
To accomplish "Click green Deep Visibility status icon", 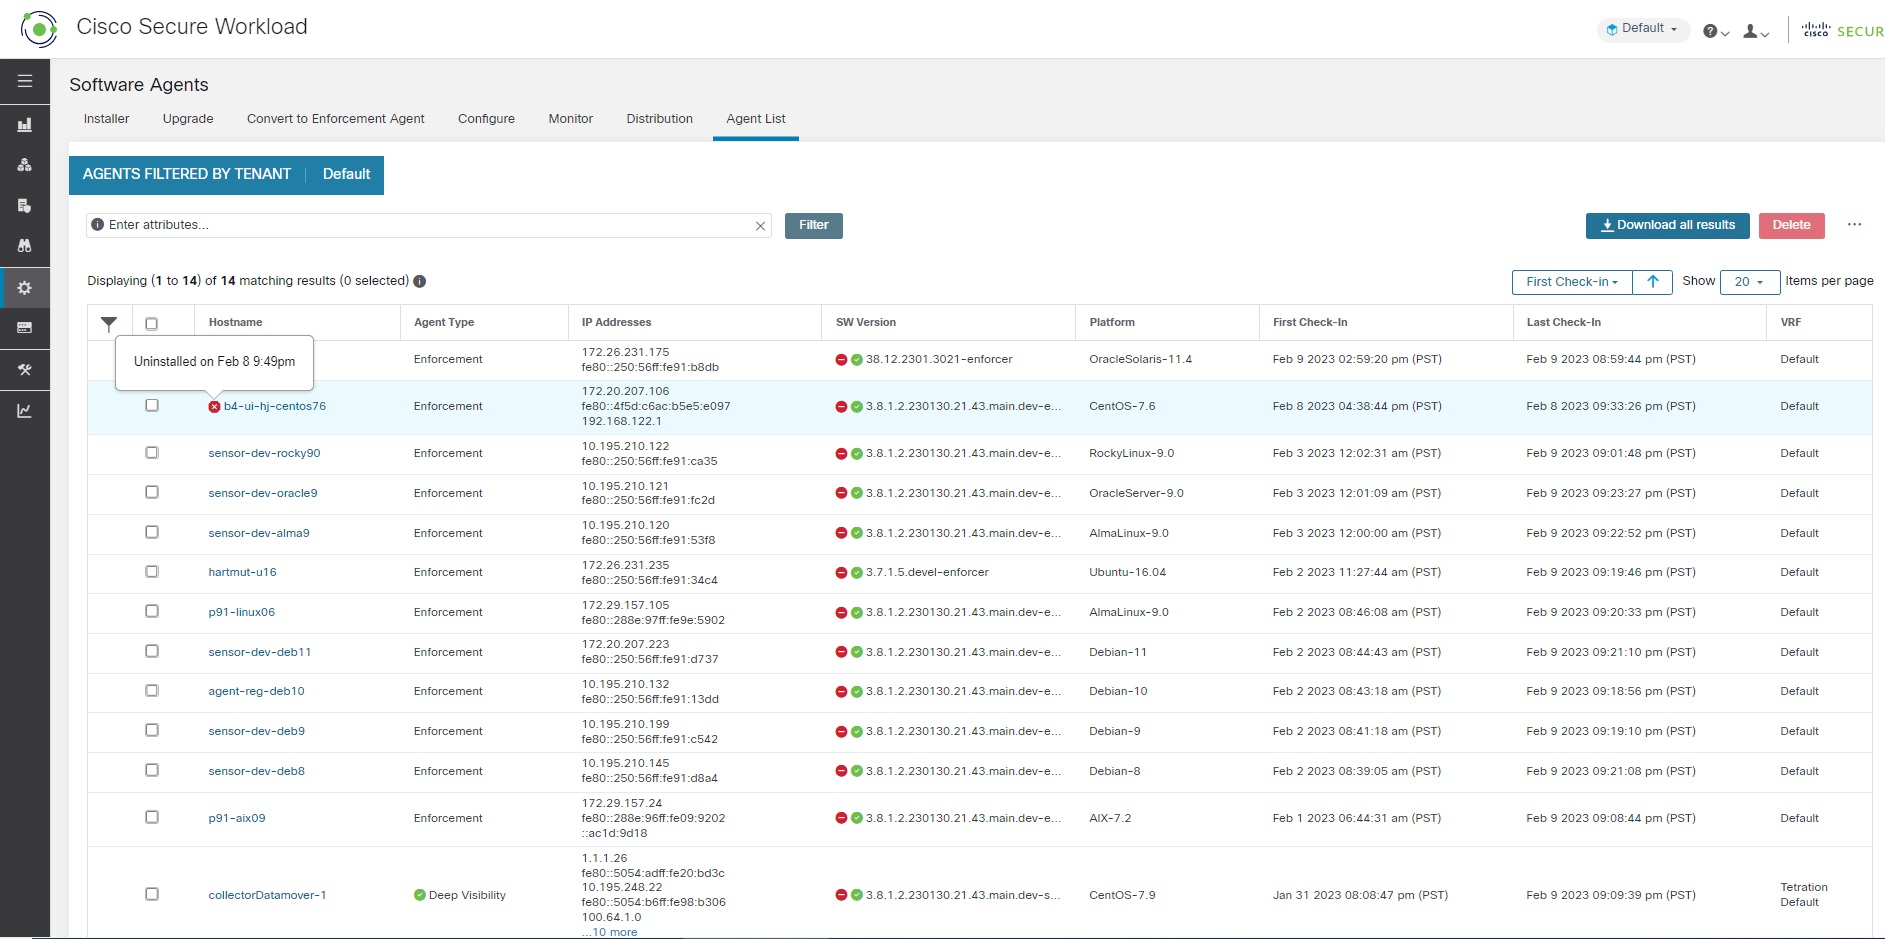I will tap(420, 895).
